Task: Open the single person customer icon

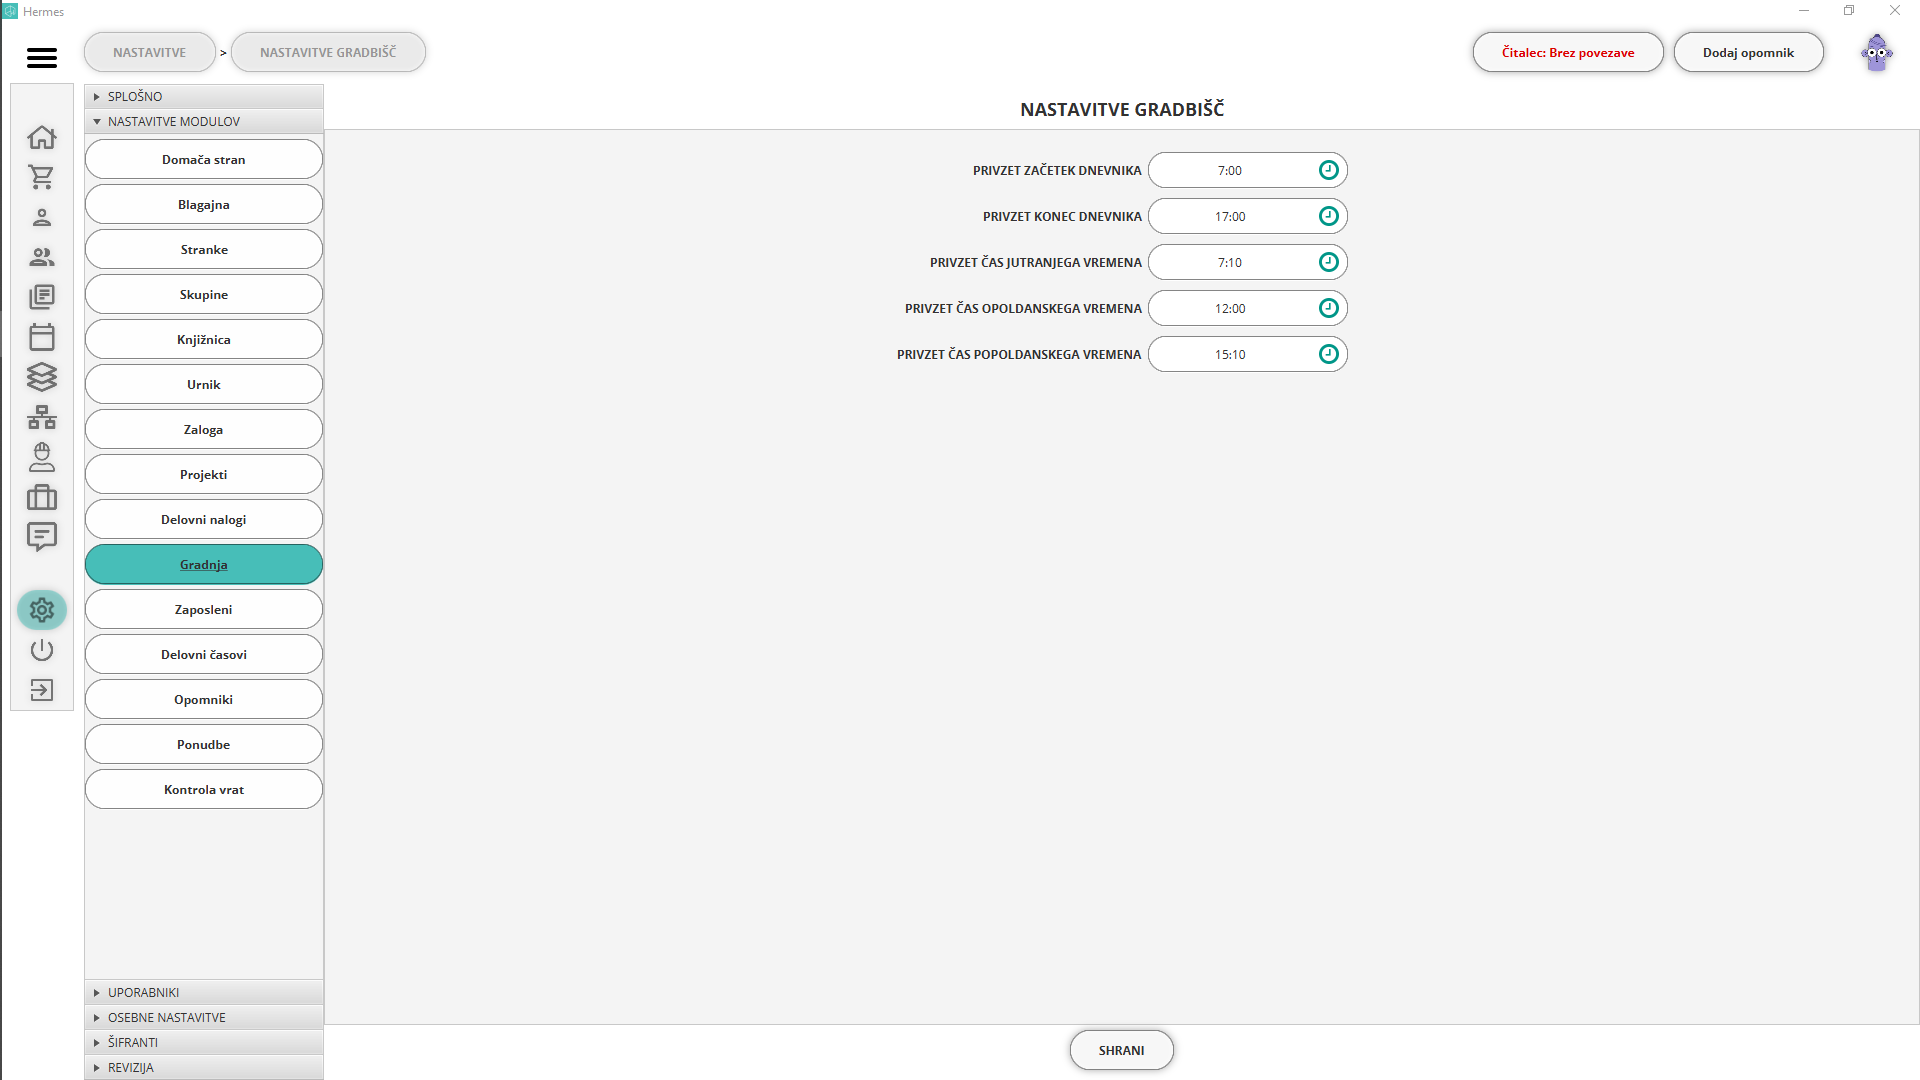Action: tap(42, 217)
